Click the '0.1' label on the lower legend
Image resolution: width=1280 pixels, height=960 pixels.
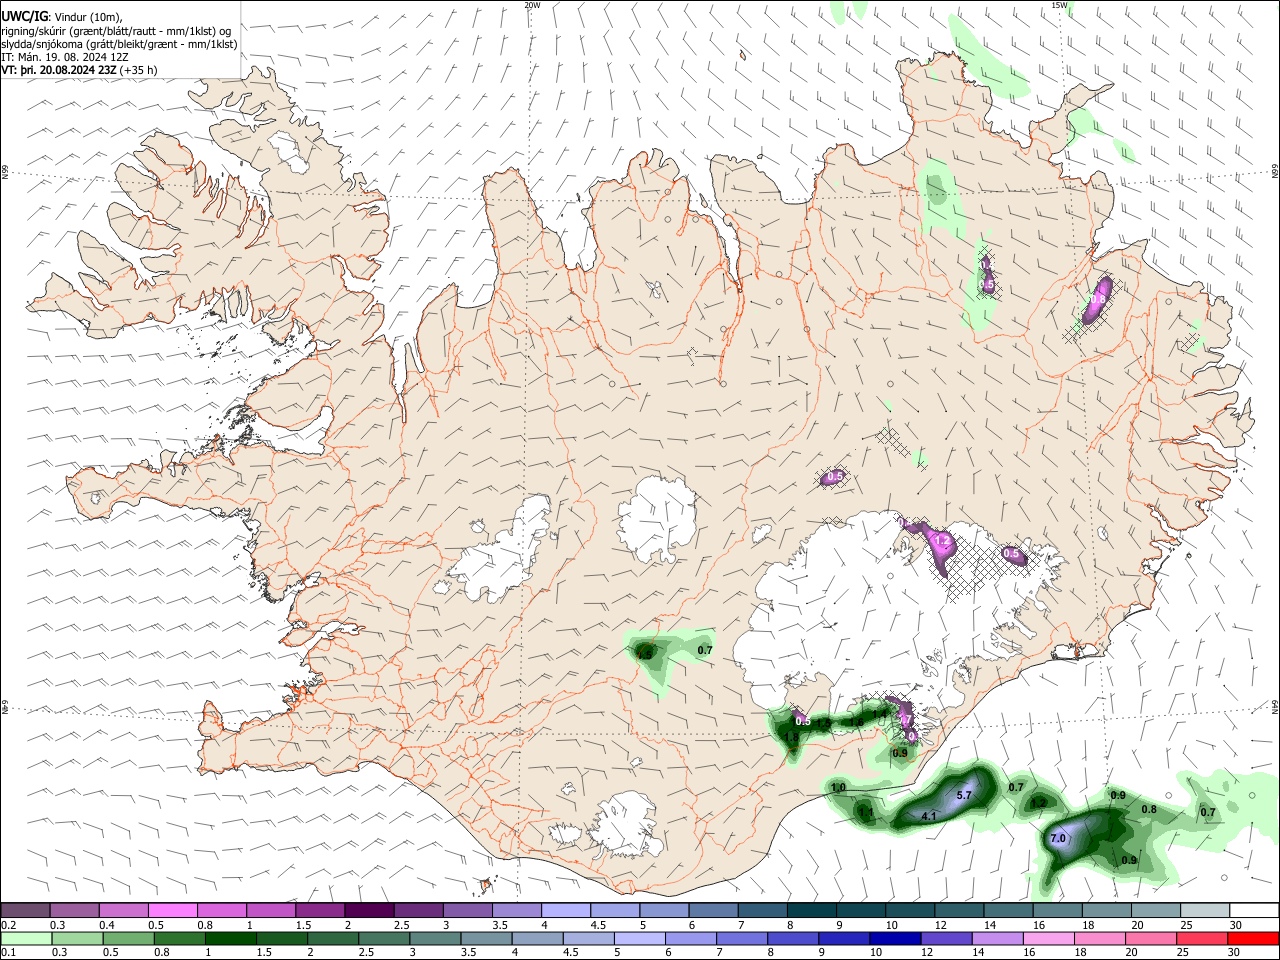coord(8,952)
